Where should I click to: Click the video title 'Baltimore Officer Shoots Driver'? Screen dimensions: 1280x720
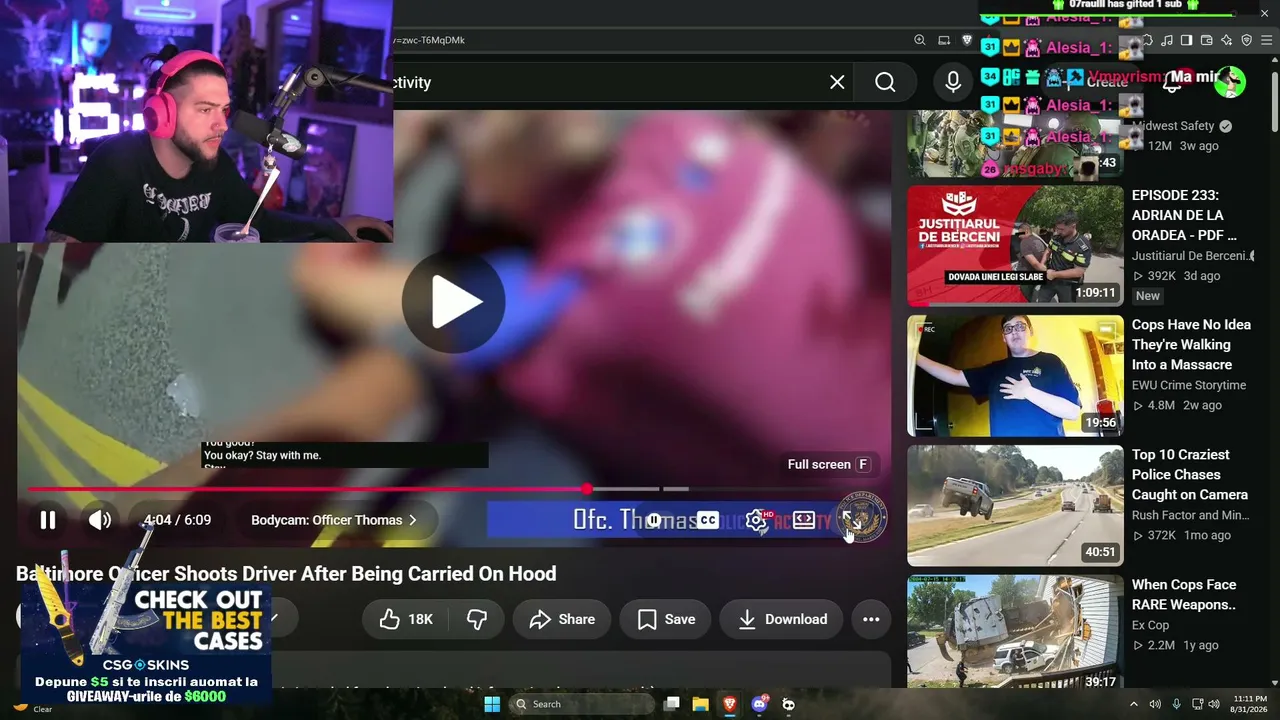(x=286, y=574)
